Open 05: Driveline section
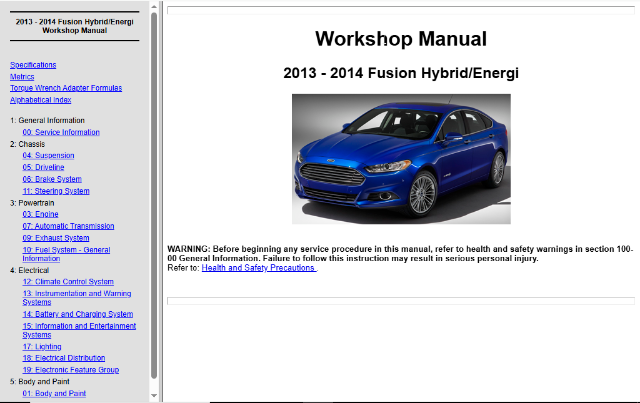This screenshot has width=640, height=403. (43, 167)
